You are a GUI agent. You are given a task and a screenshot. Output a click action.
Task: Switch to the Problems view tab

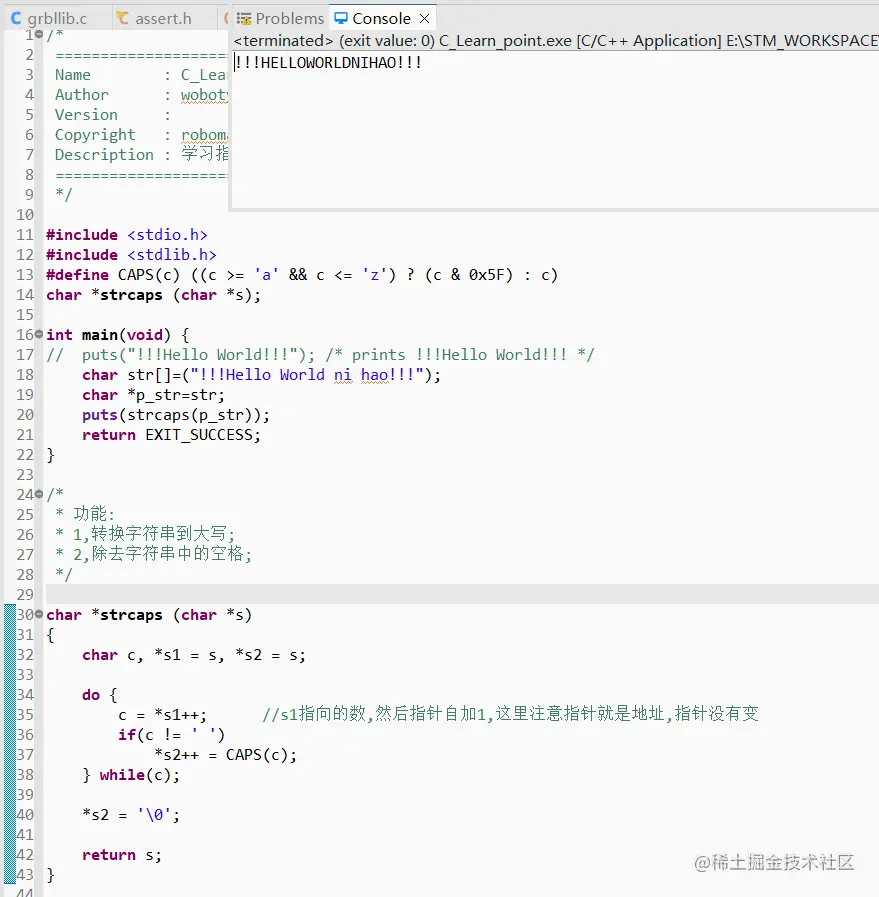280,18
